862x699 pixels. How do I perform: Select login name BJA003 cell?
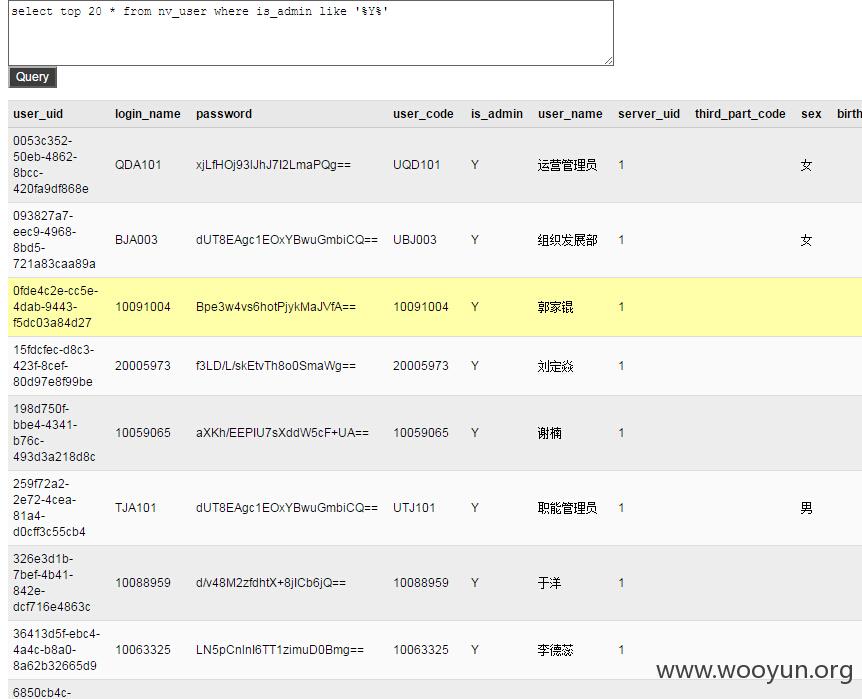click(136, 240)
